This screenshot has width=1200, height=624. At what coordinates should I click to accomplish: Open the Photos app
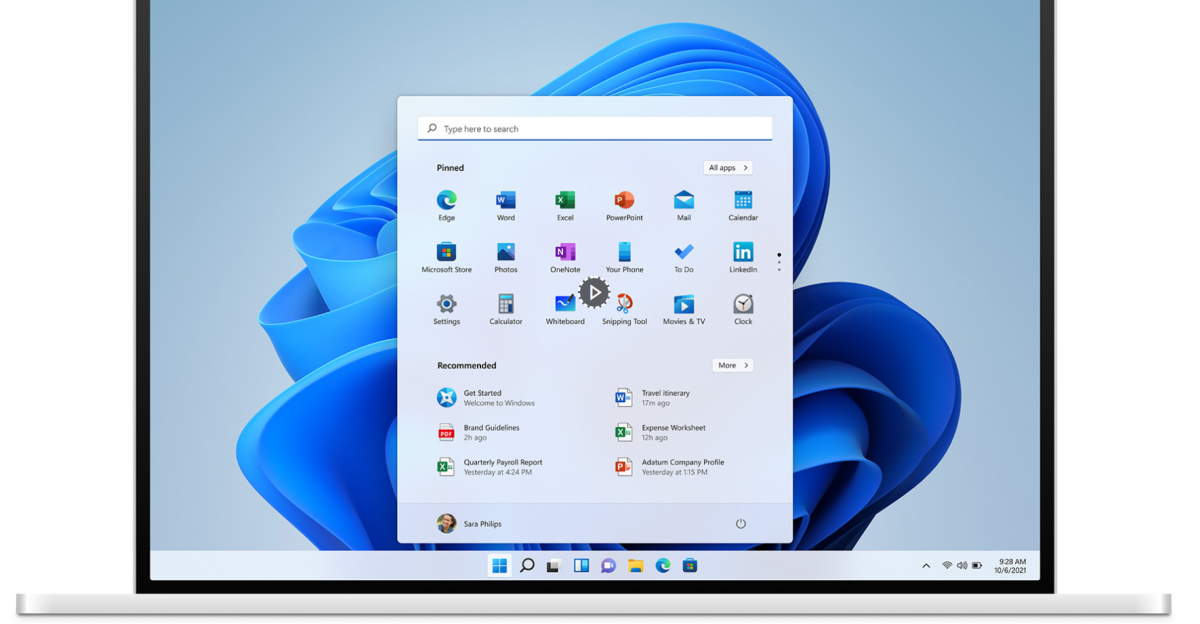coord(506,257)
